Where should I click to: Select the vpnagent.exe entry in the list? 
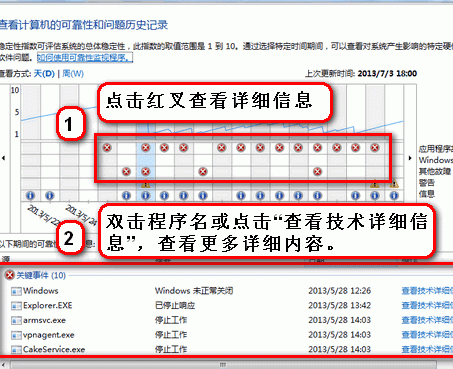(x=49, y=335)
